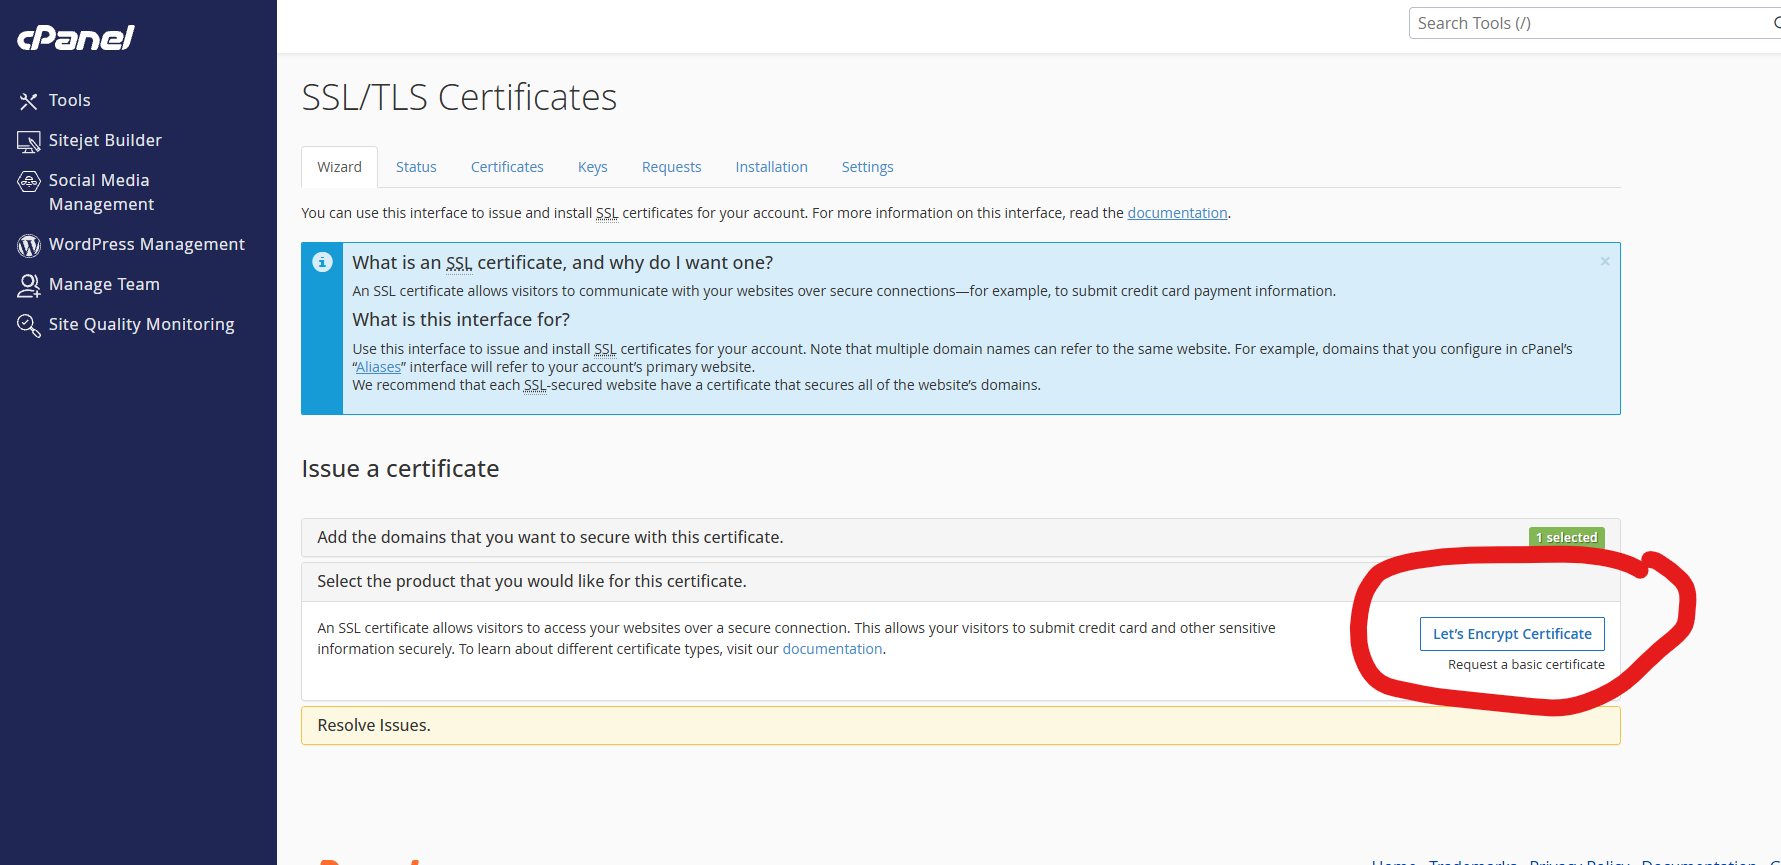Open Social Media Management in sidebar
The image size is (1781, 865).
pyautogui.click(x=101, y=192)
